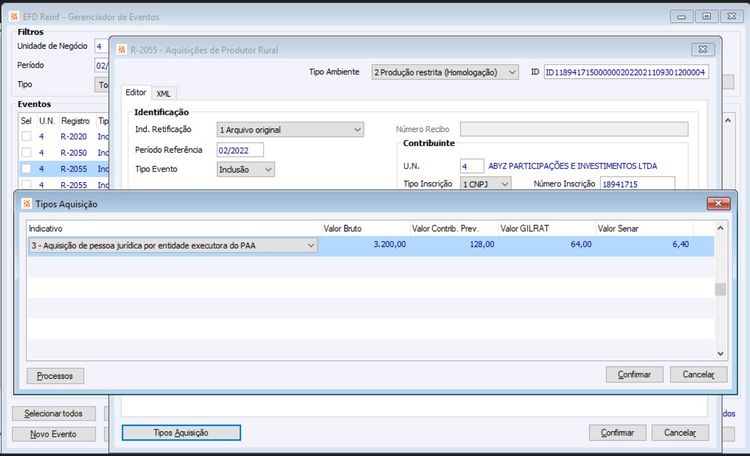
Task: Click scroll up arrow in Tipos Aquisição grid
Action: pyautogui.click(x=720, y=228)
